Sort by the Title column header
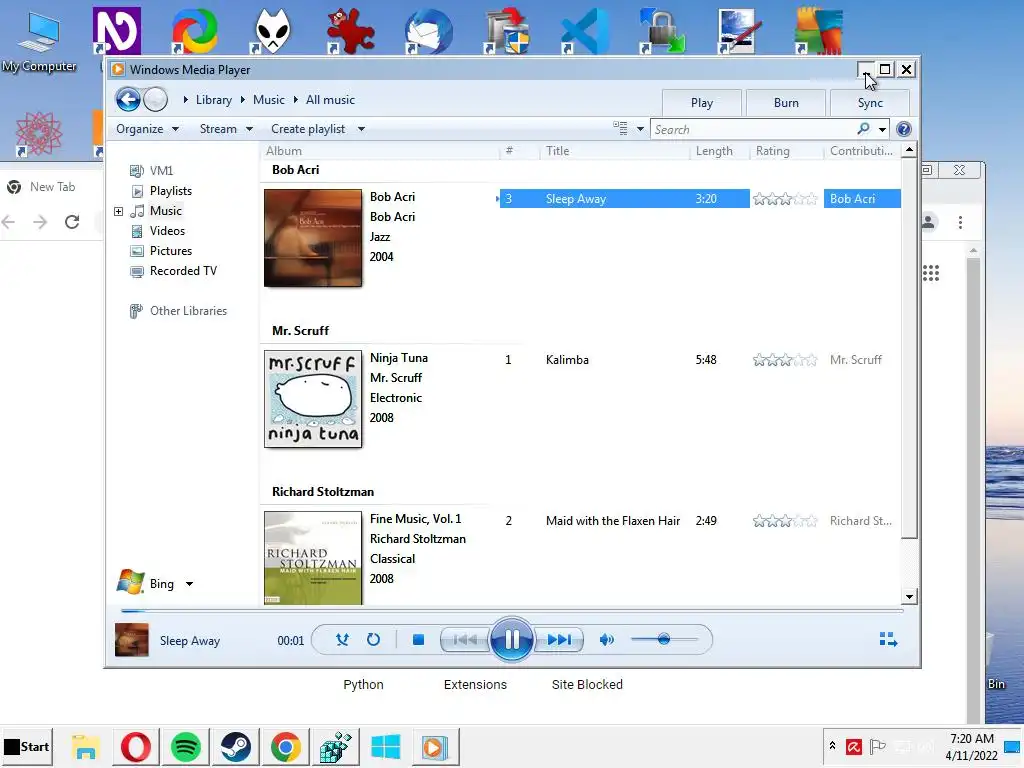The width and height of the screenshot is (1024, 768). point(557,151)
